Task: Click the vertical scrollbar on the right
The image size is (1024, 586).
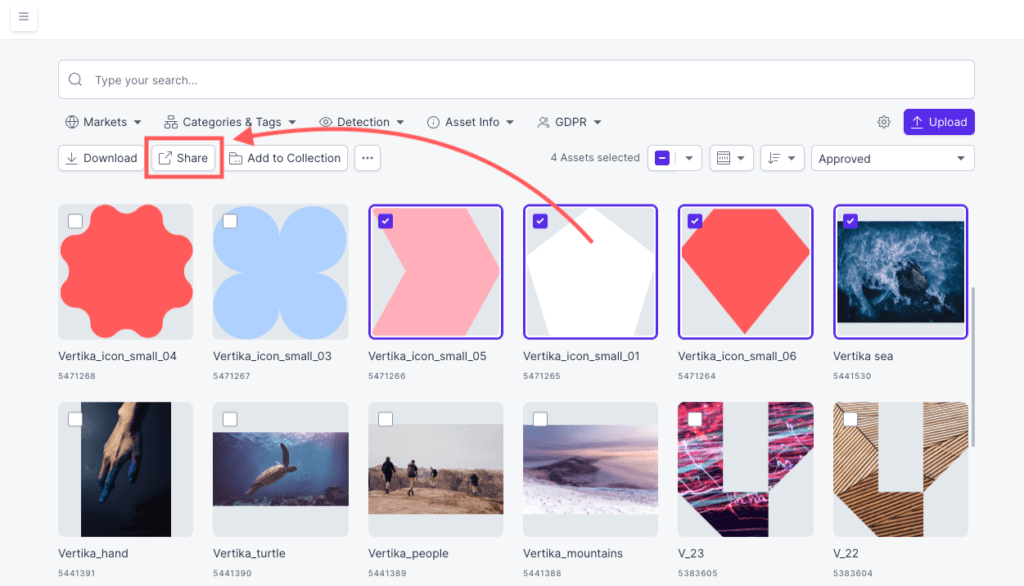Action: [972, 367]
